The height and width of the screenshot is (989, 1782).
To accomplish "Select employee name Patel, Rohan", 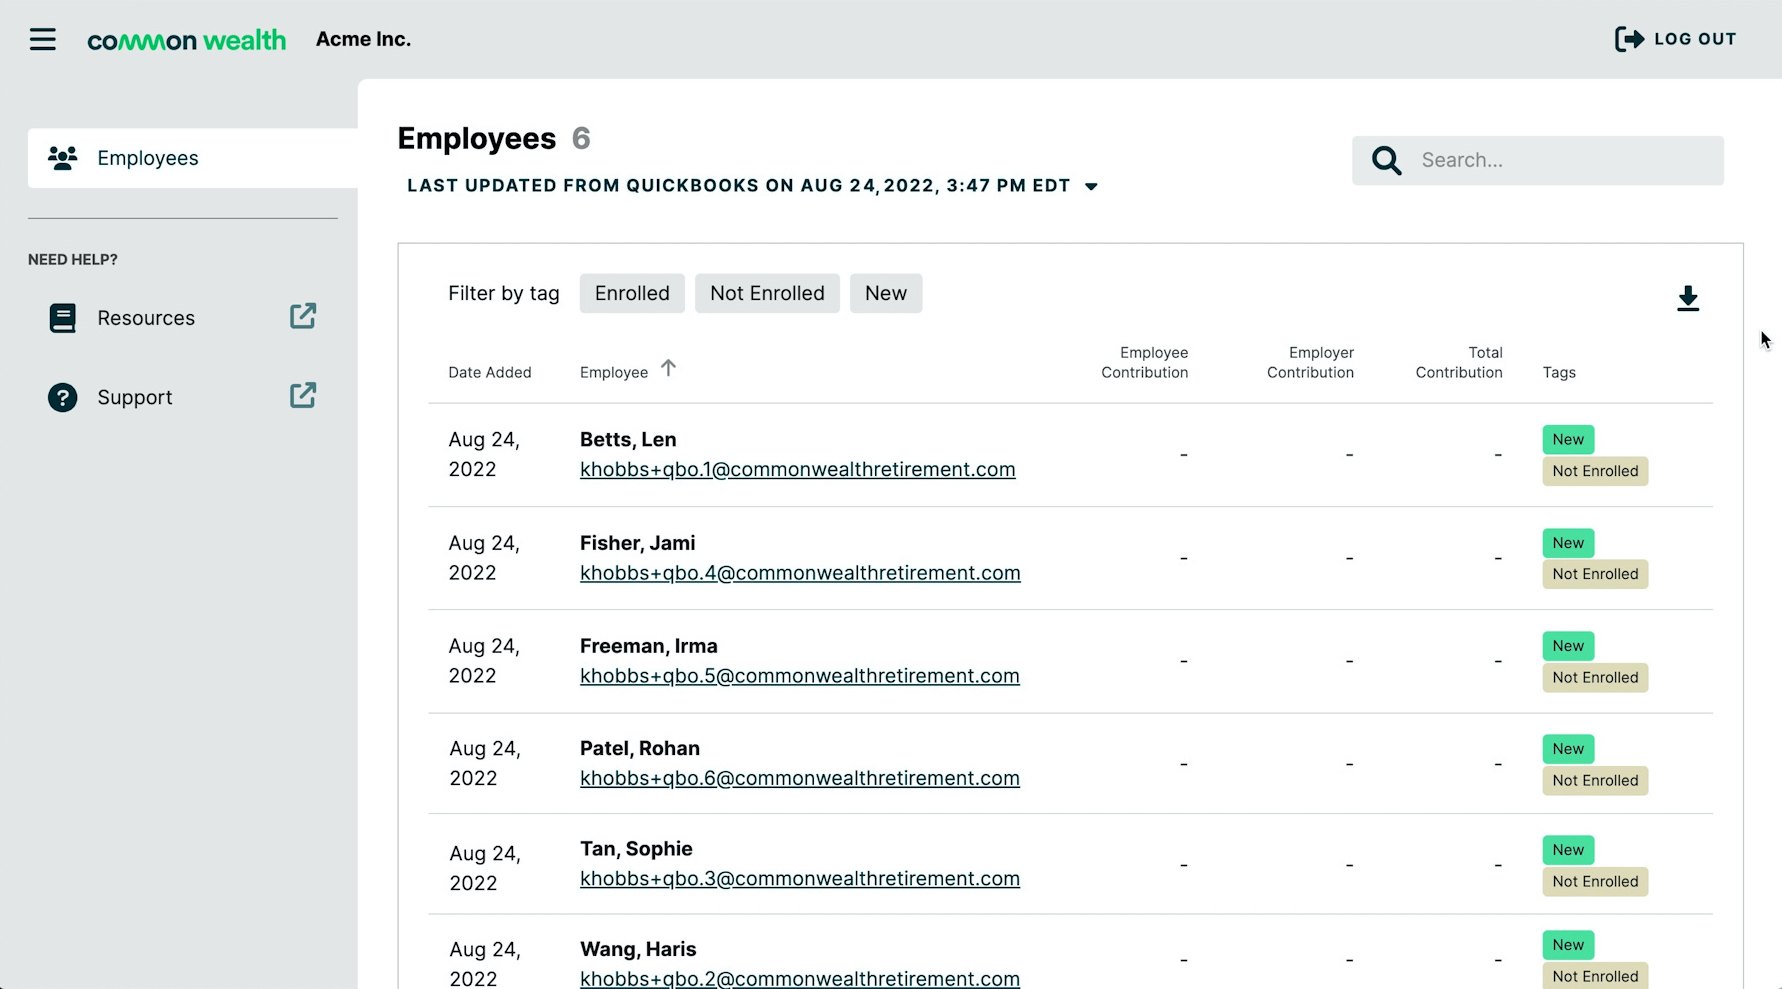I will coord(640,748).
